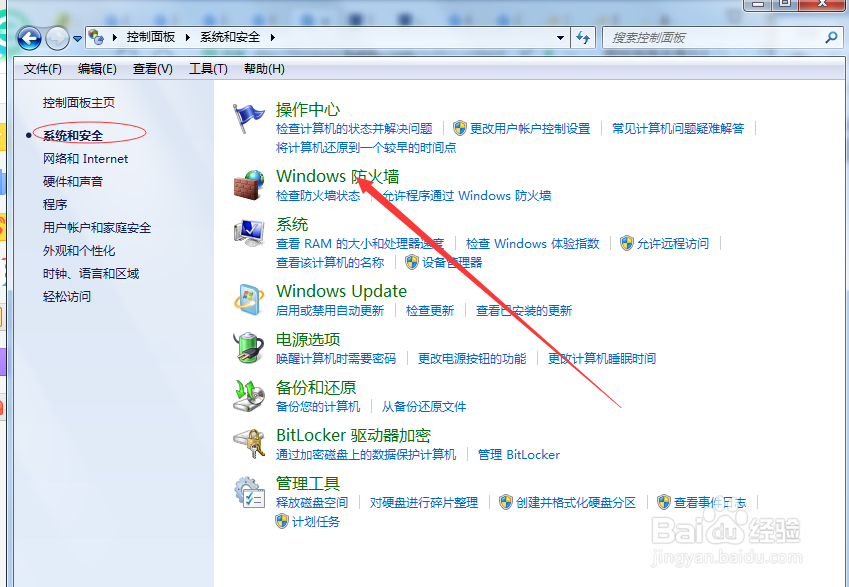Screen dimensions: 849x587
Task: Click shield icon beside 创建并格式化硬盘分区
Action: 506,502
